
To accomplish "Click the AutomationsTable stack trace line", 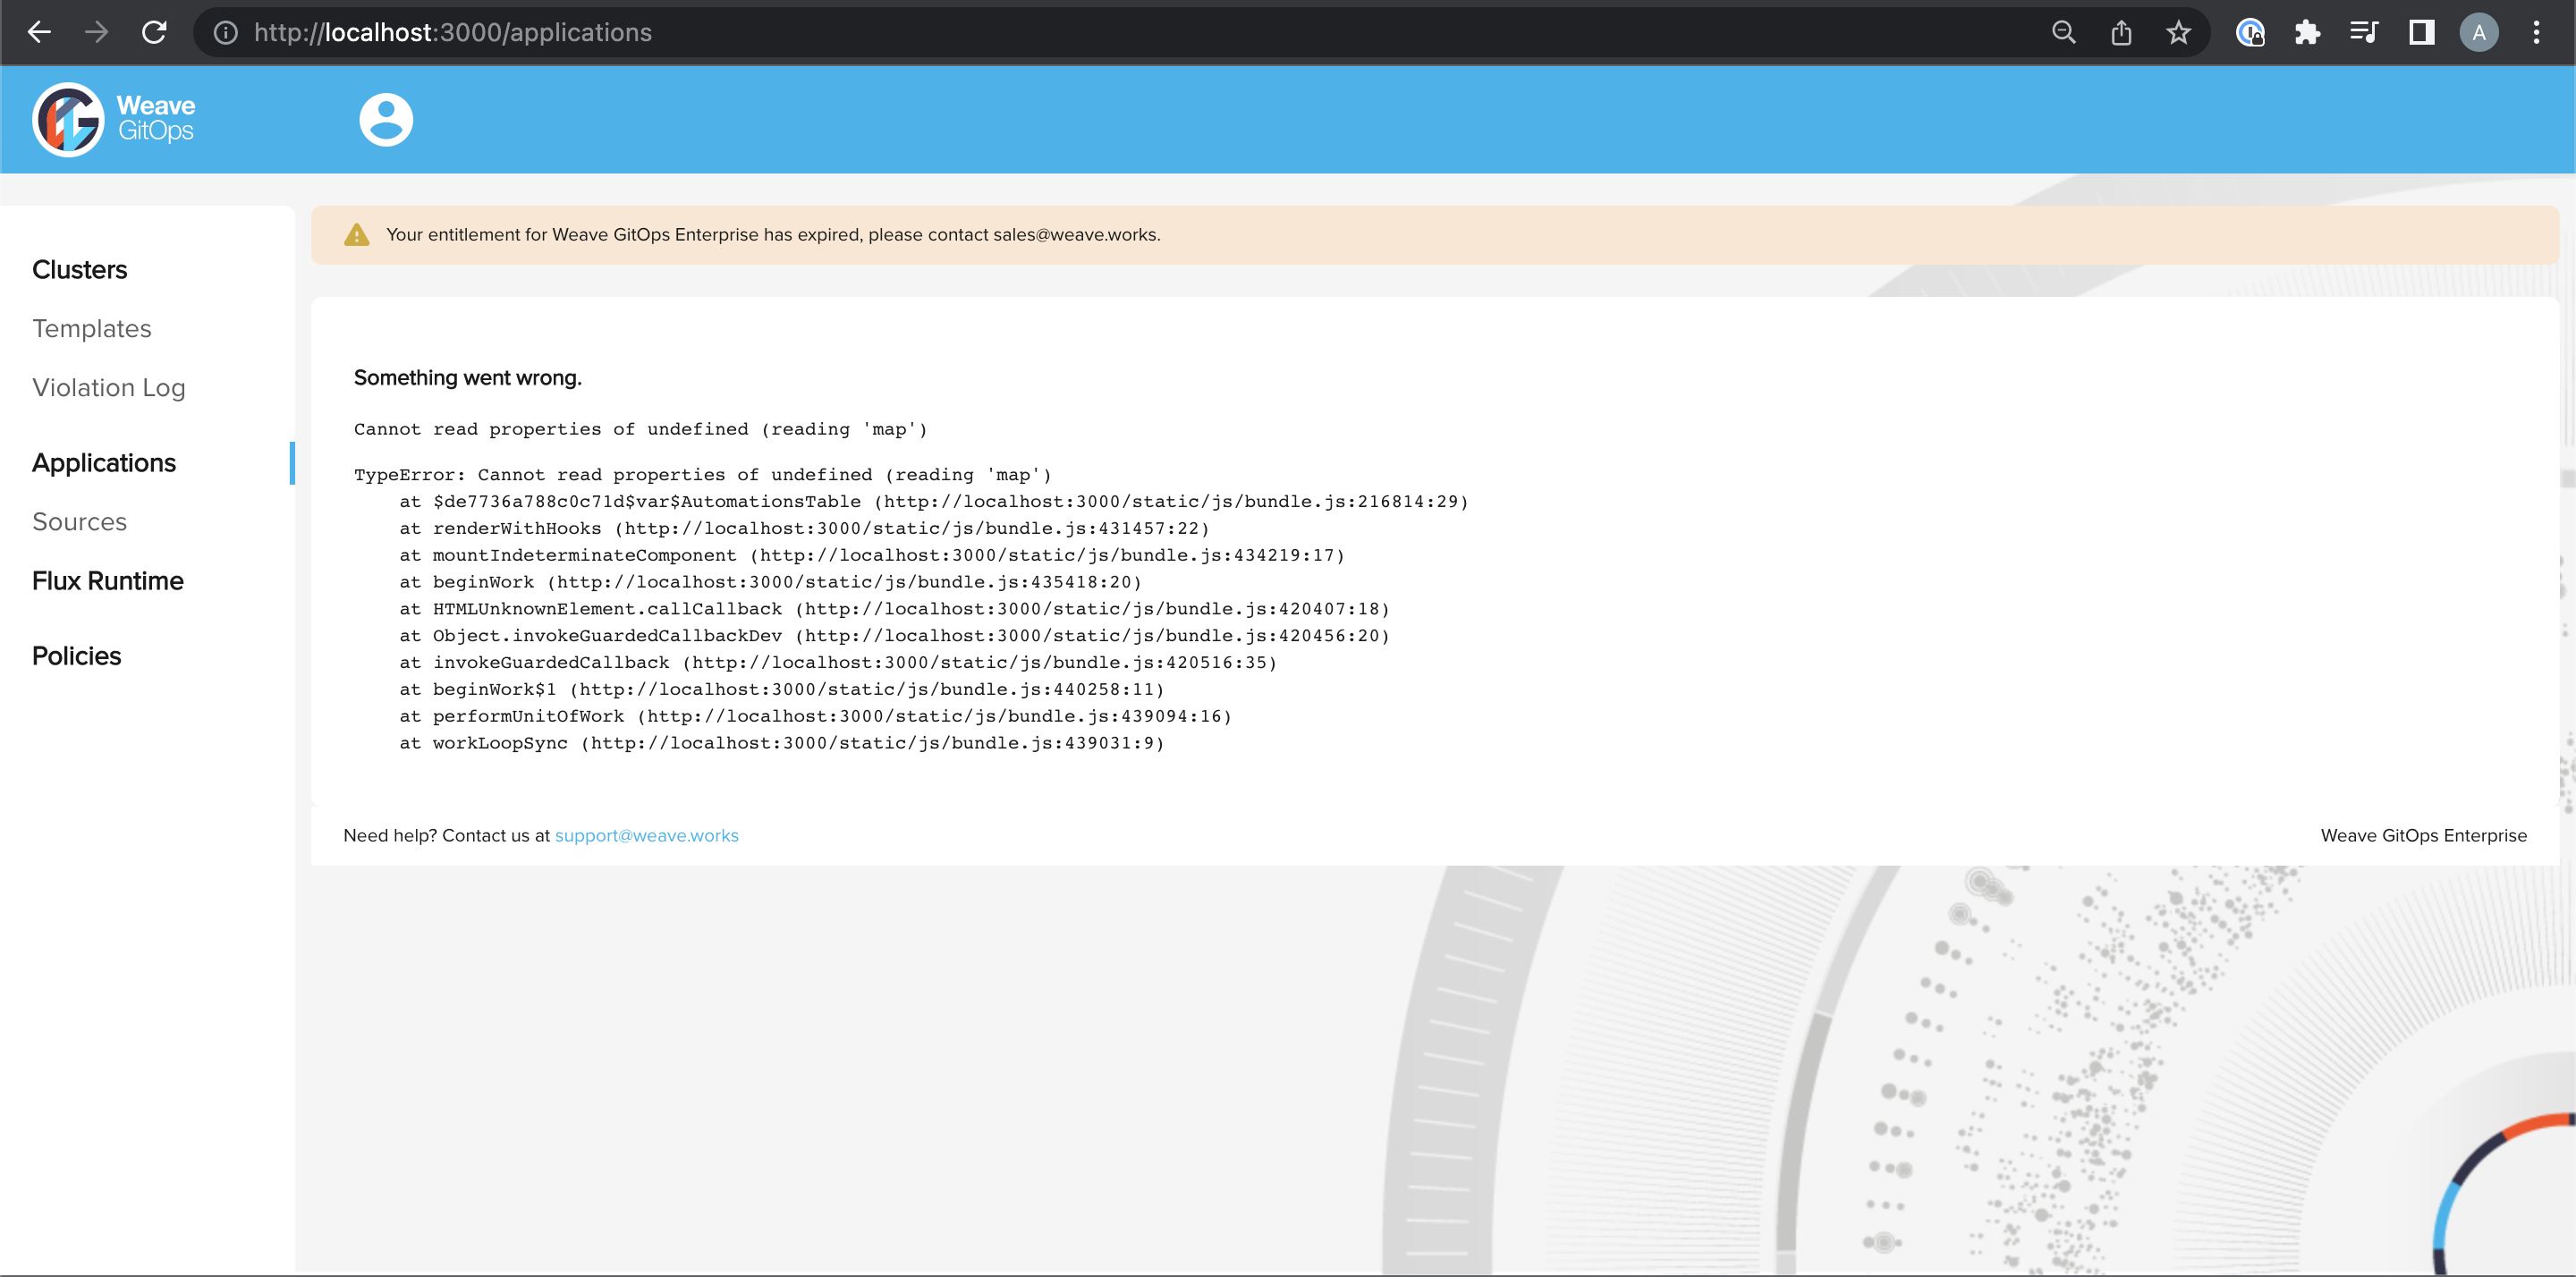I will (934, 502).
